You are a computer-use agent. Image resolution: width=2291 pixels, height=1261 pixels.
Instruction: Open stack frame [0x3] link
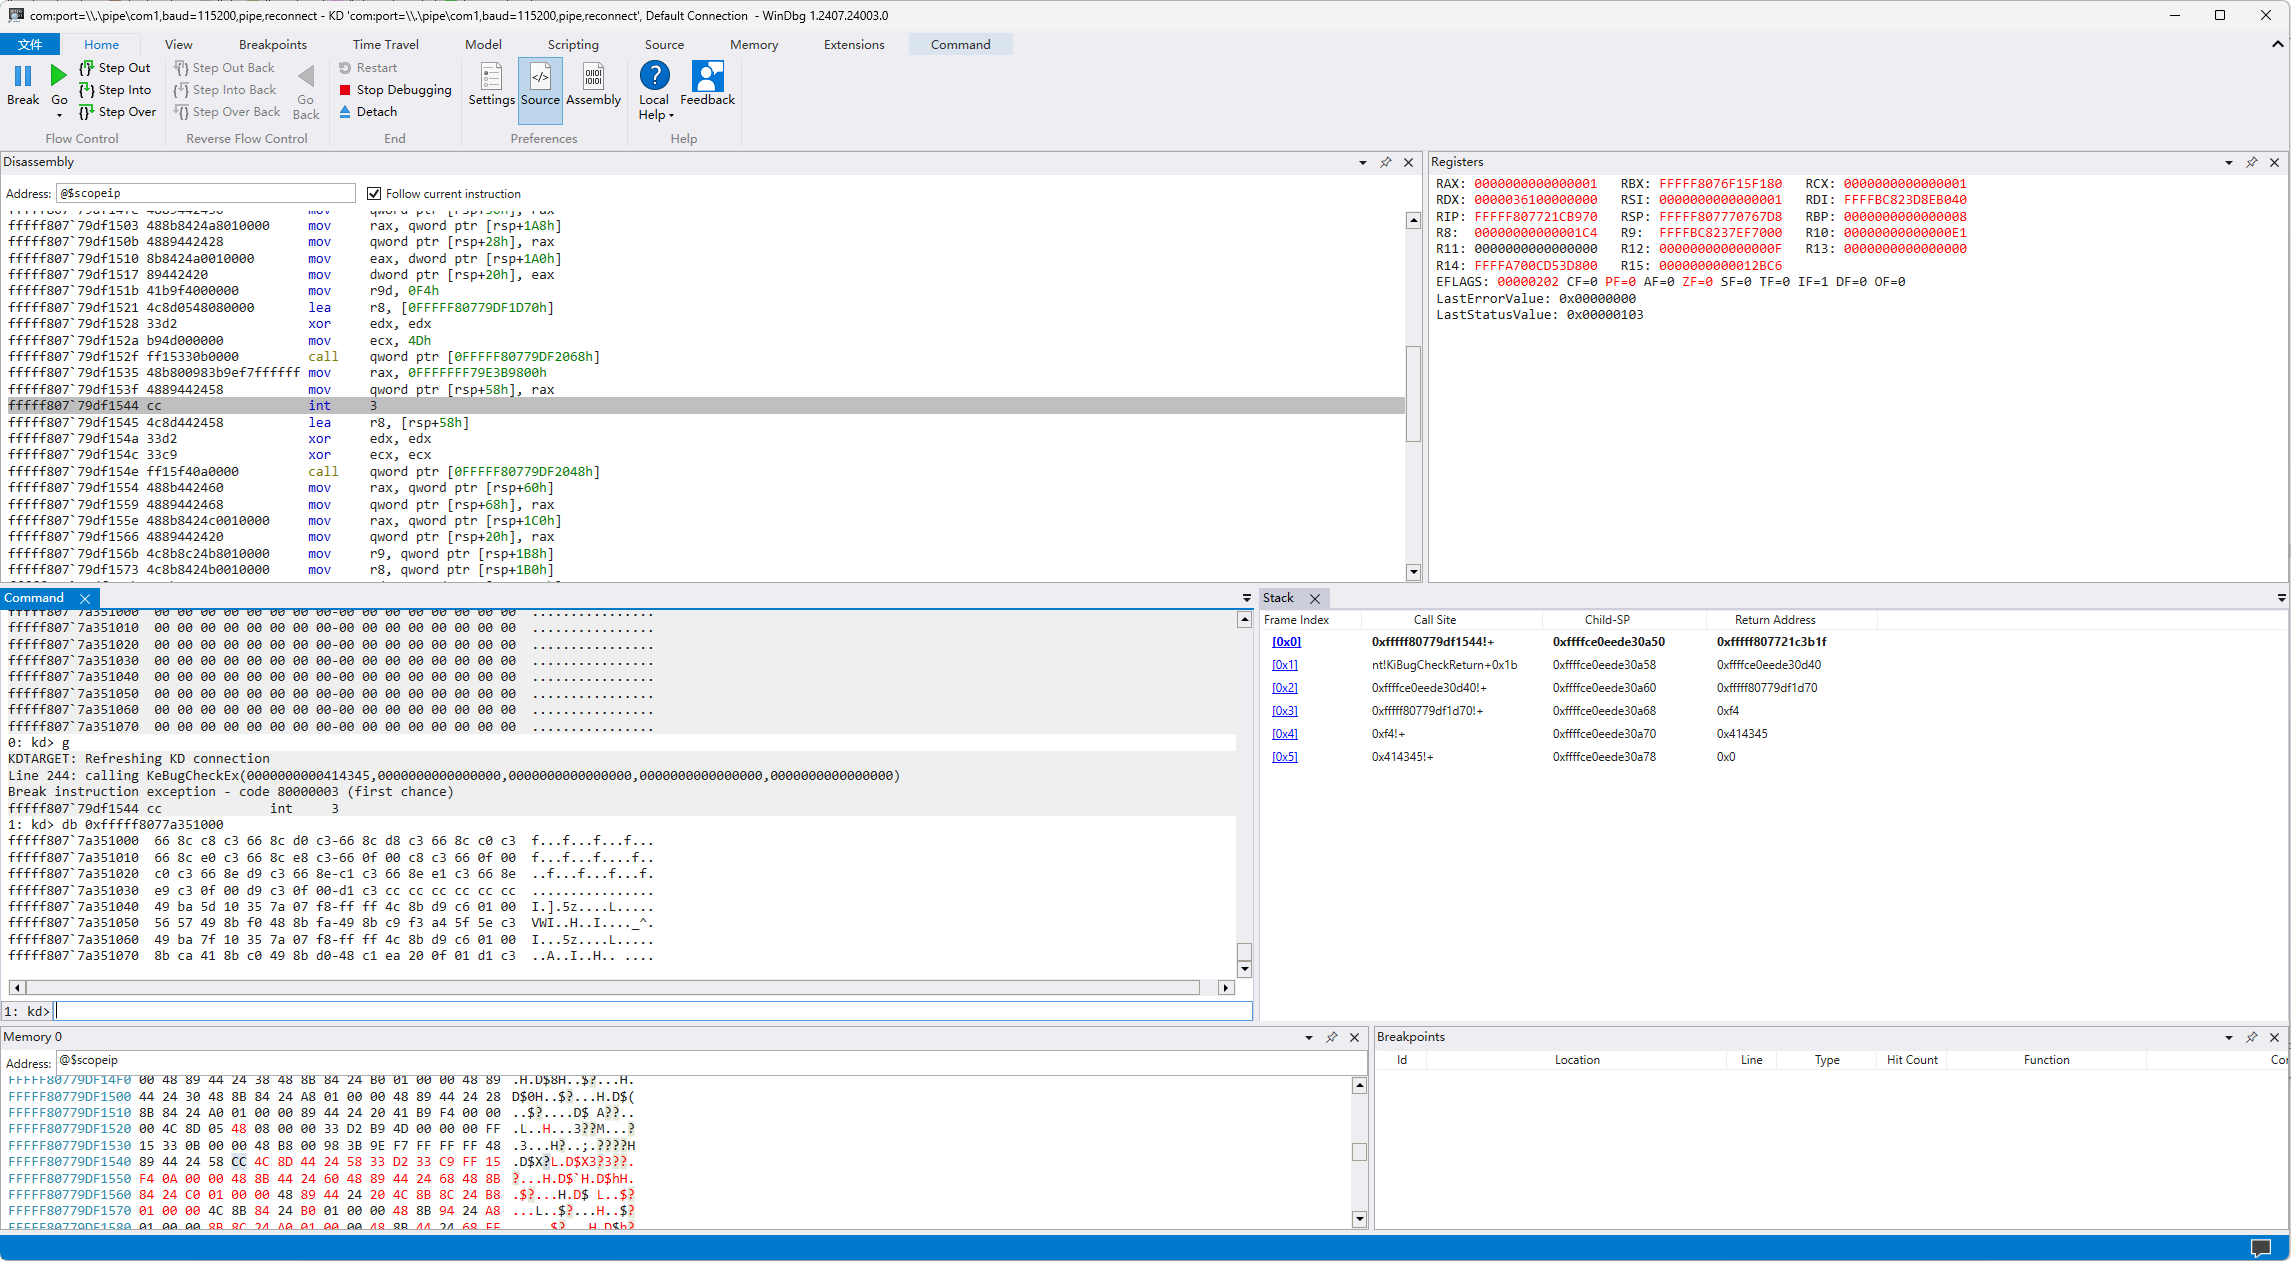point(1285,711)
